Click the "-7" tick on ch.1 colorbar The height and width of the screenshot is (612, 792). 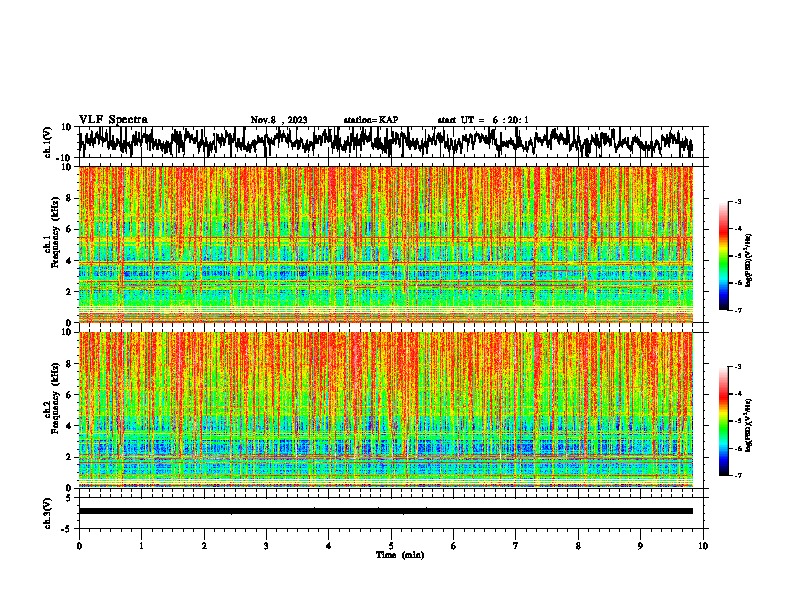(x=737, y=310)
